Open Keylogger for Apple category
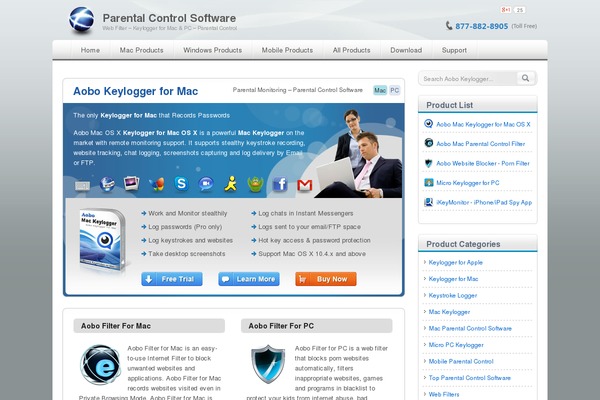The image size is (600, 400). [456, 263]
